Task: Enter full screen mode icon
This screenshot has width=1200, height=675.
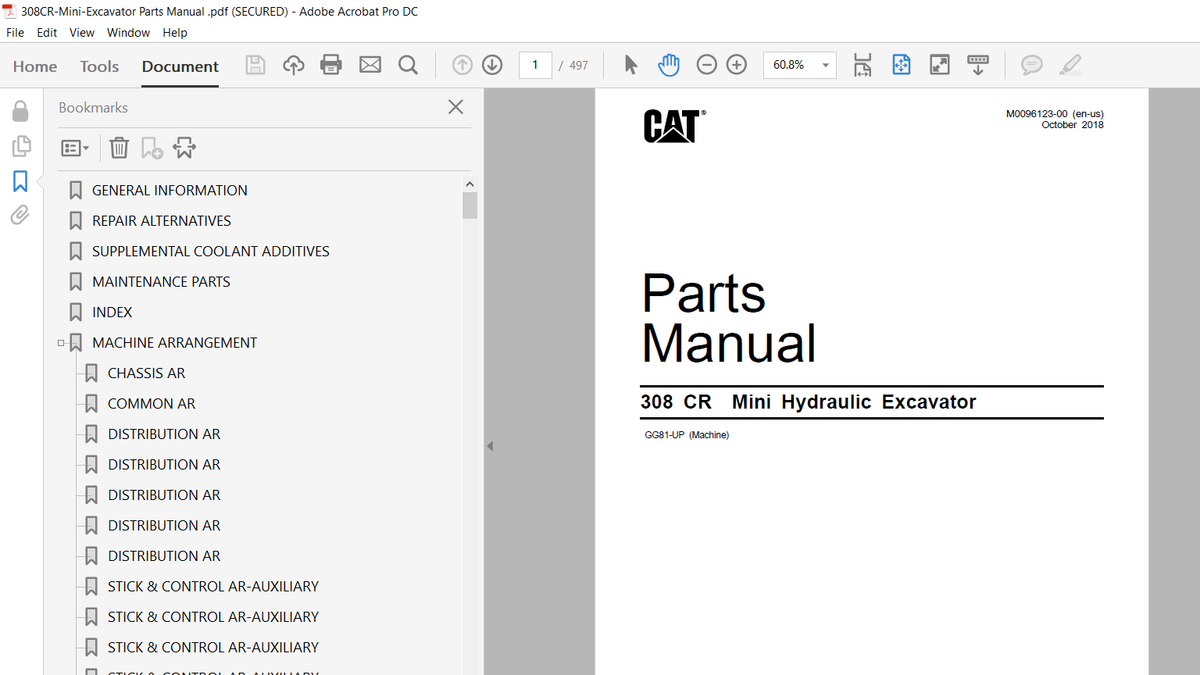Action: point(939,65)
